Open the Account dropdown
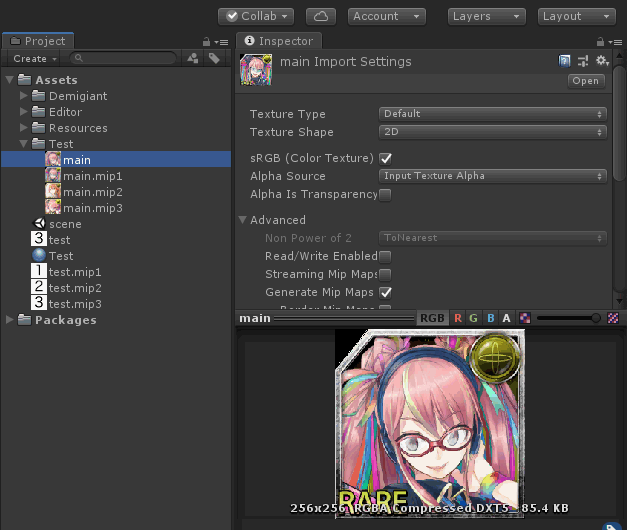 click(x=387, y=16)
